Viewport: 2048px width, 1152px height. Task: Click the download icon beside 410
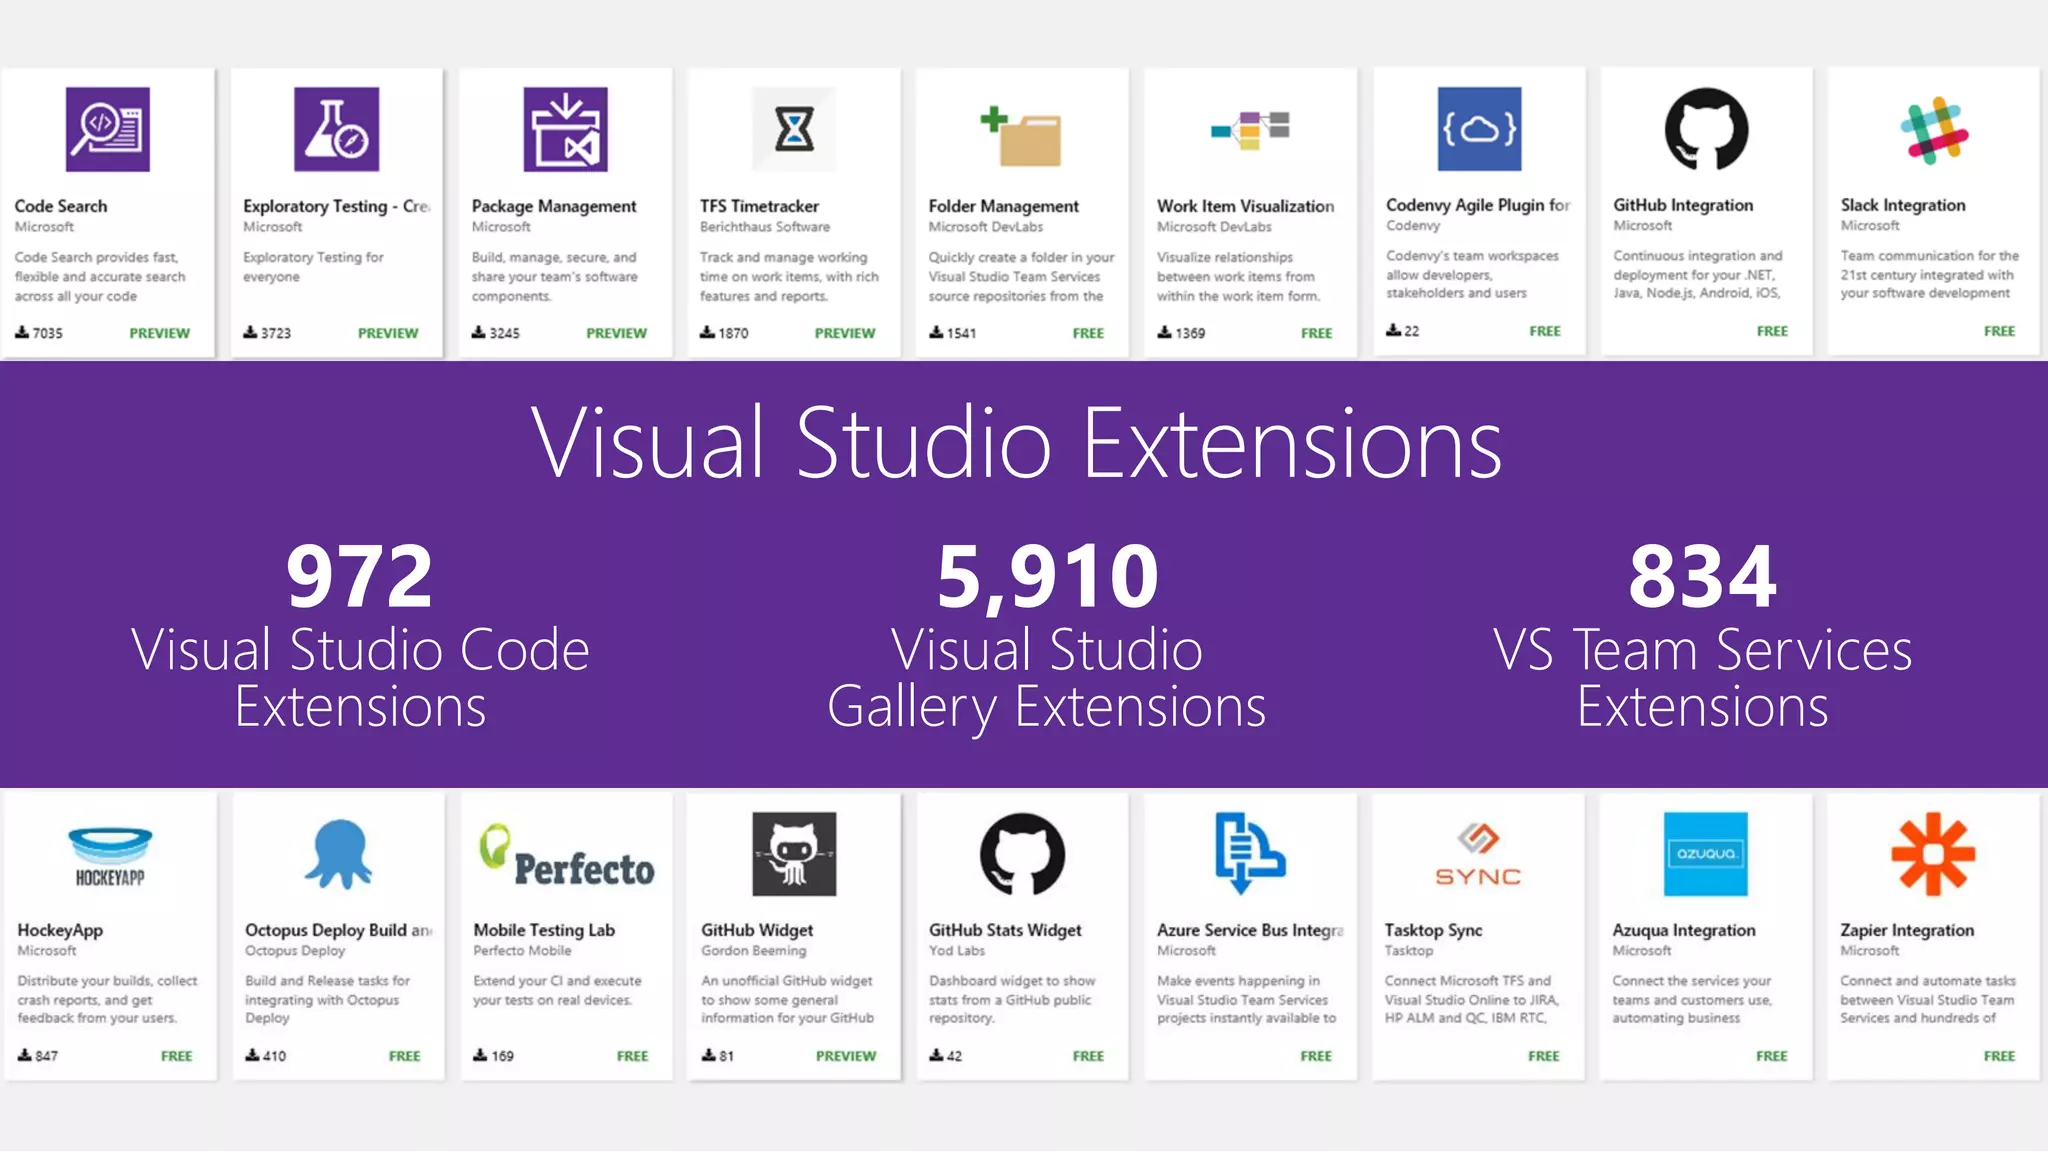(x=253, y=1055)
